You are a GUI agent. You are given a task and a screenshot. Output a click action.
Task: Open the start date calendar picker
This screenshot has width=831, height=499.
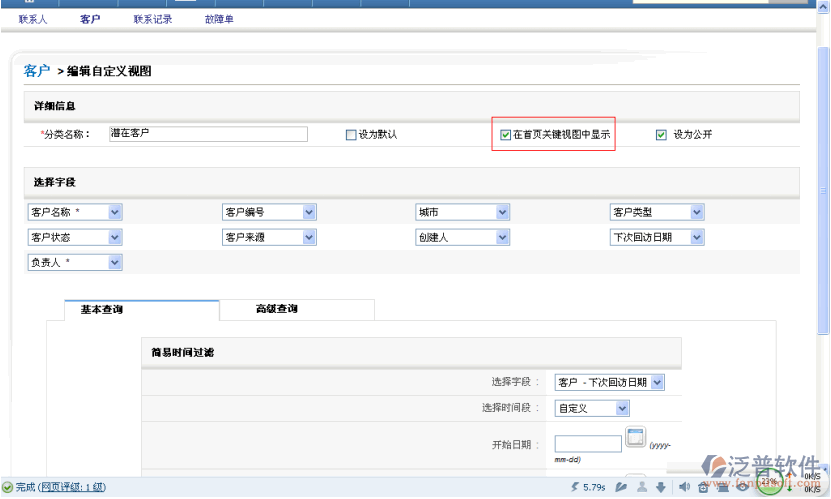click(x=635, y=437)
